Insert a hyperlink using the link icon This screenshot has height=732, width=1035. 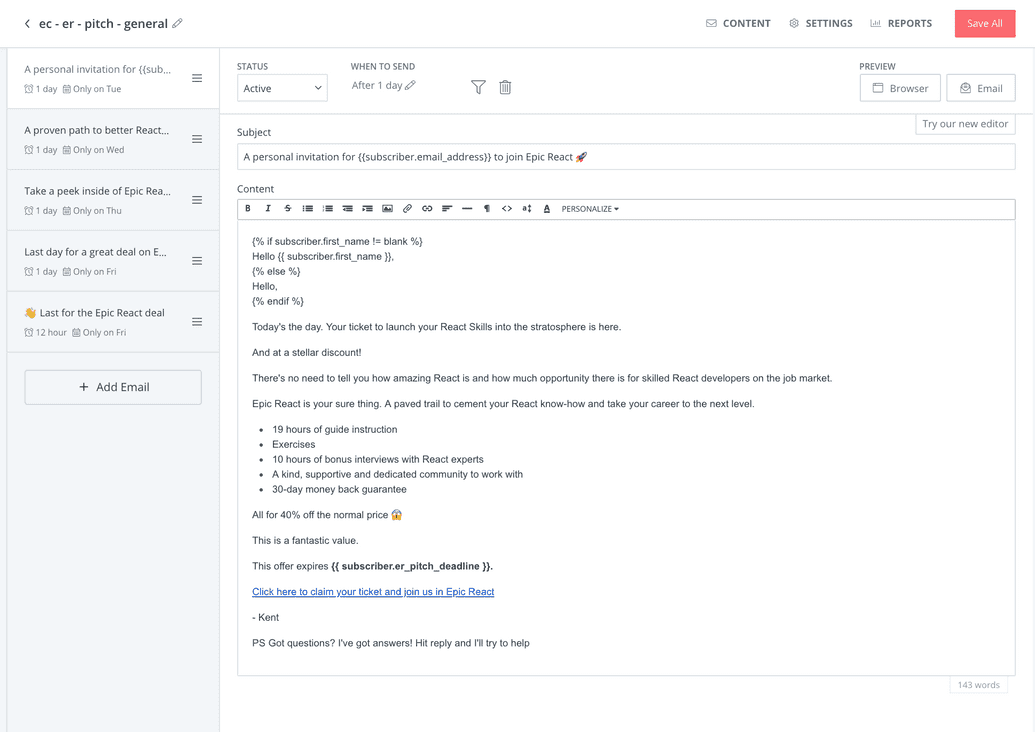[x=428, y=208]
